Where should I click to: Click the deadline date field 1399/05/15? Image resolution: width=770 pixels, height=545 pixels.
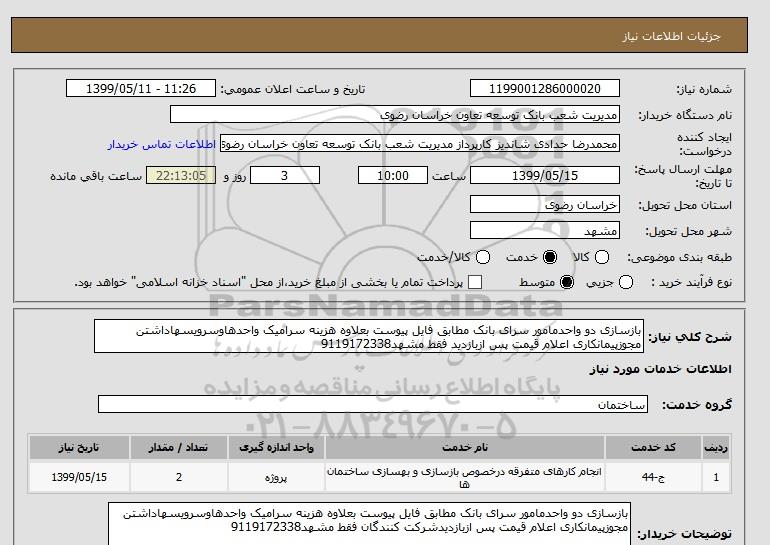click(545, 175)
